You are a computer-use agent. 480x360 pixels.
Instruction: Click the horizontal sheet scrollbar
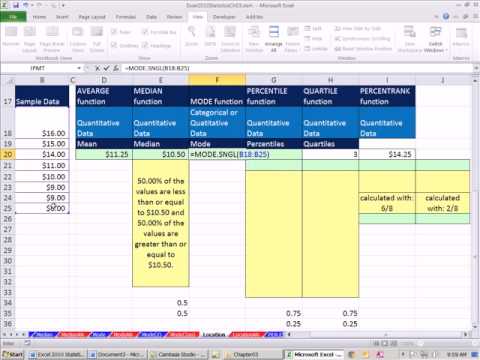(x=380, y=334)
